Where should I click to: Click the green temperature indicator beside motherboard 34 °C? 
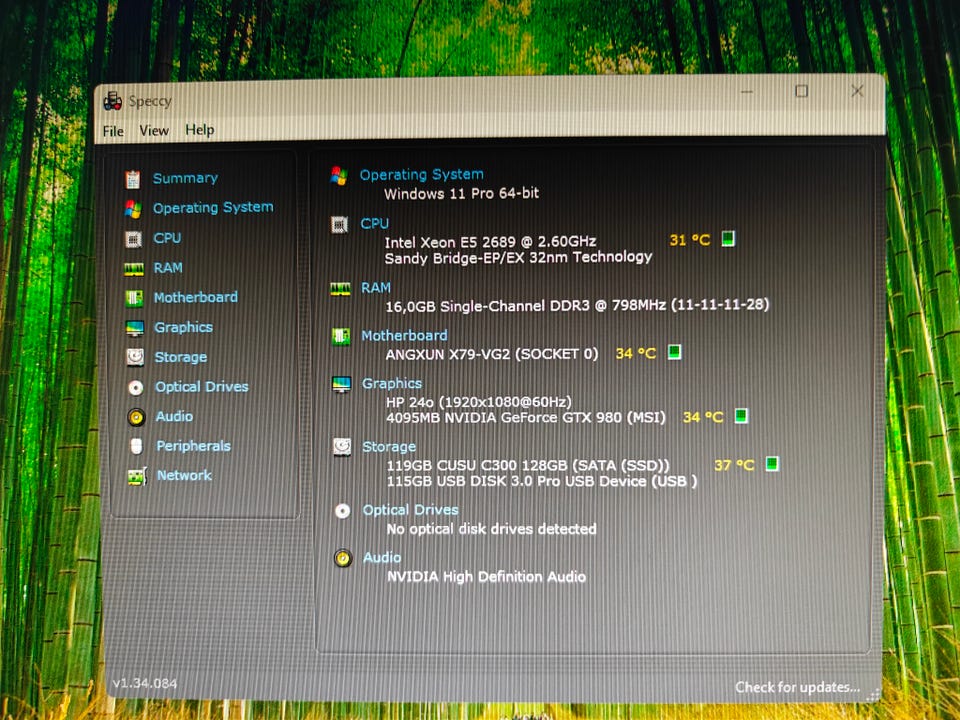[x=674, y=352]
